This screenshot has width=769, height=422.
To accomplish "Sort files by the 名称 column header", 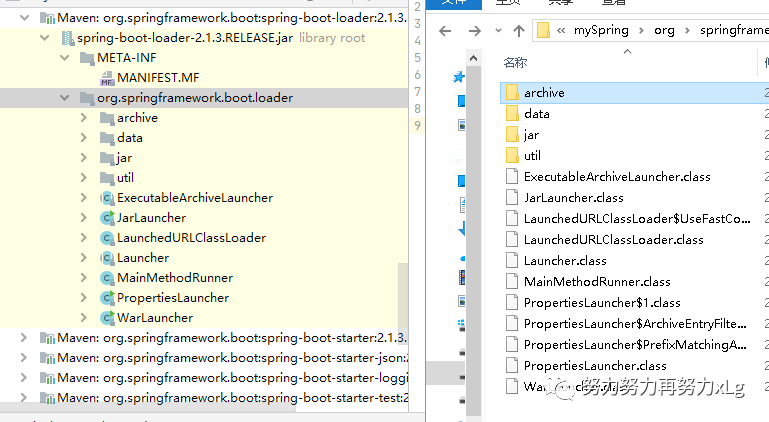I will [x=515, y=63].
